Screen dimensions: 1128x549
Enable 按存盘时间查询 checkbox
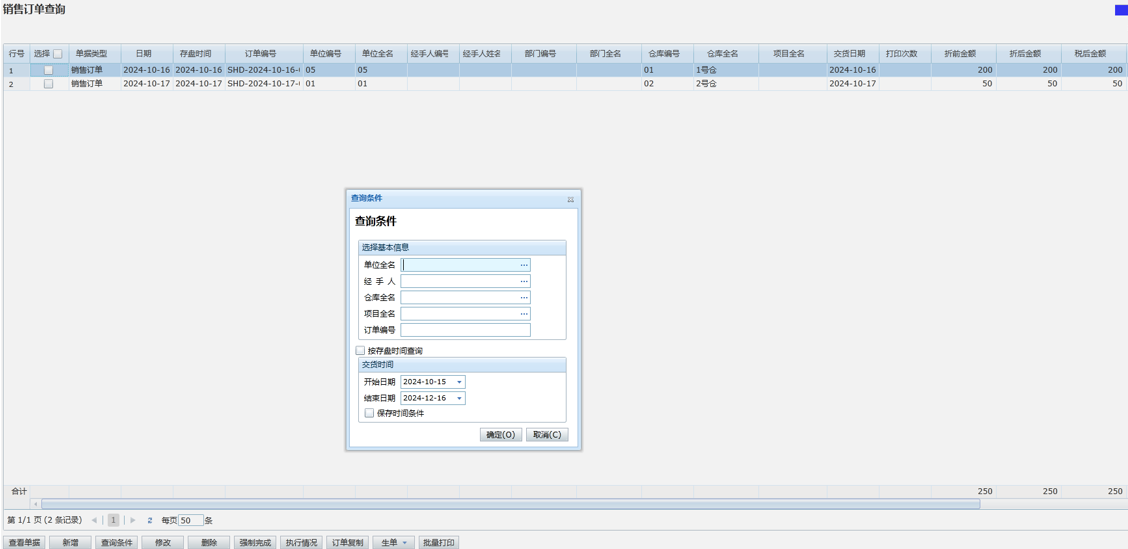click(x=361, y=351)
